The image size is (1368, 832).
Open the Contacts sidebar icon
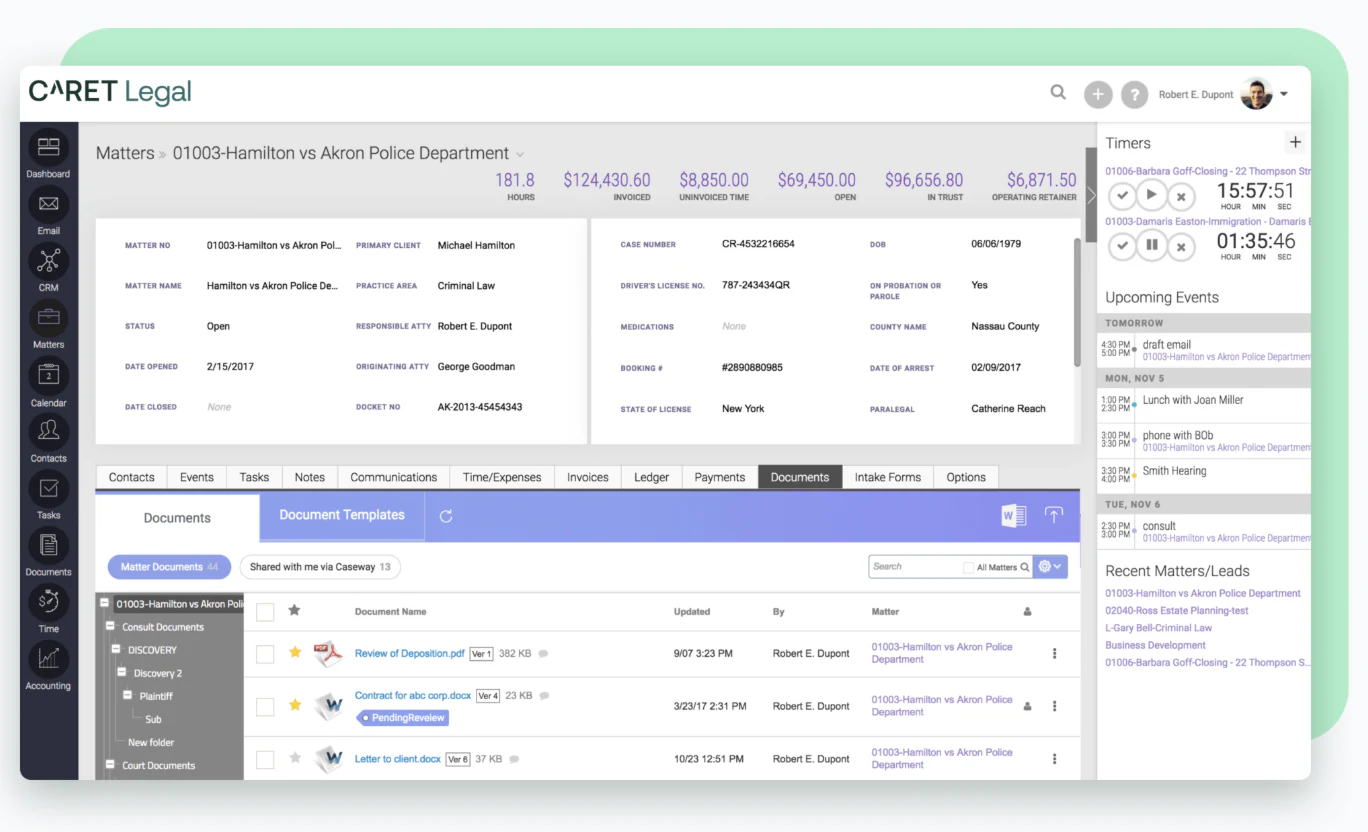48,432
